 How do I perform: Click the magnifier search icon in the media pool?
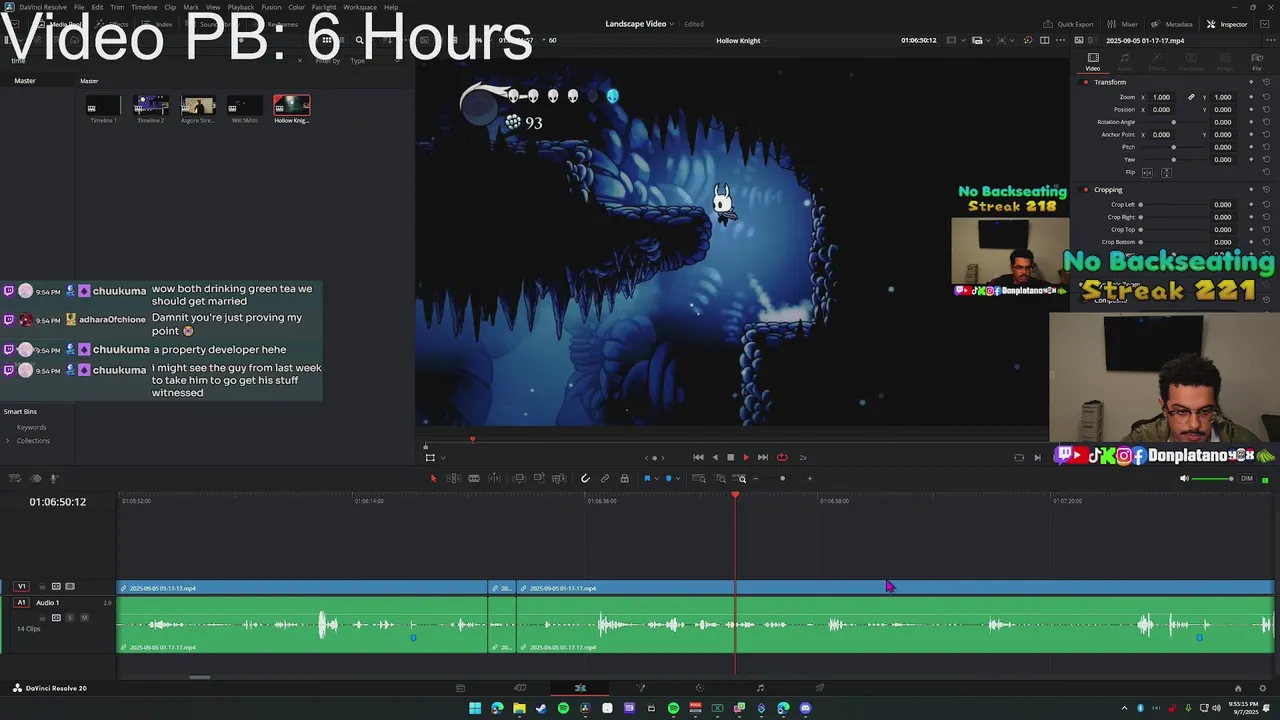click(359, 40)
